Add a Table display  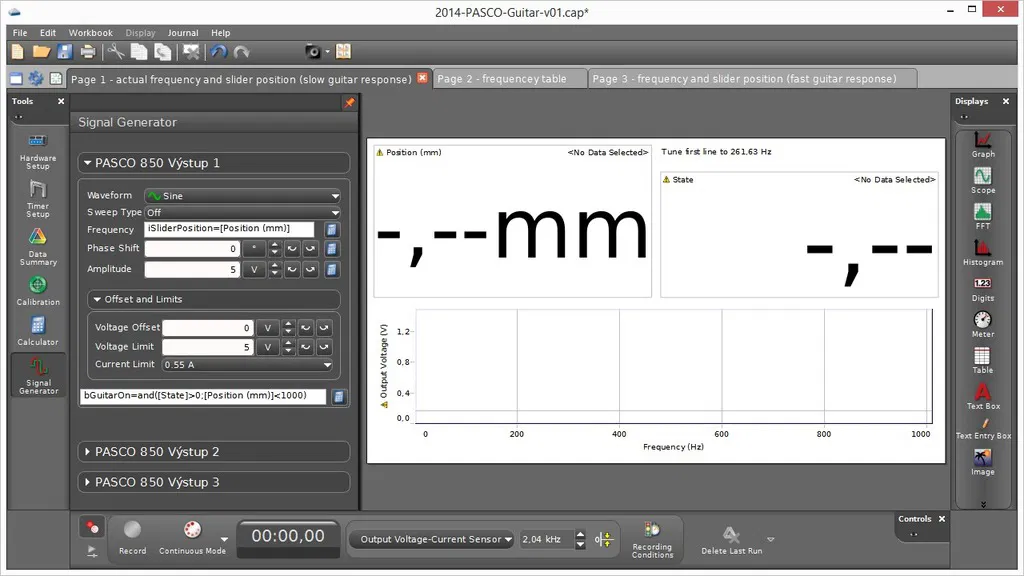click(982, 360)
